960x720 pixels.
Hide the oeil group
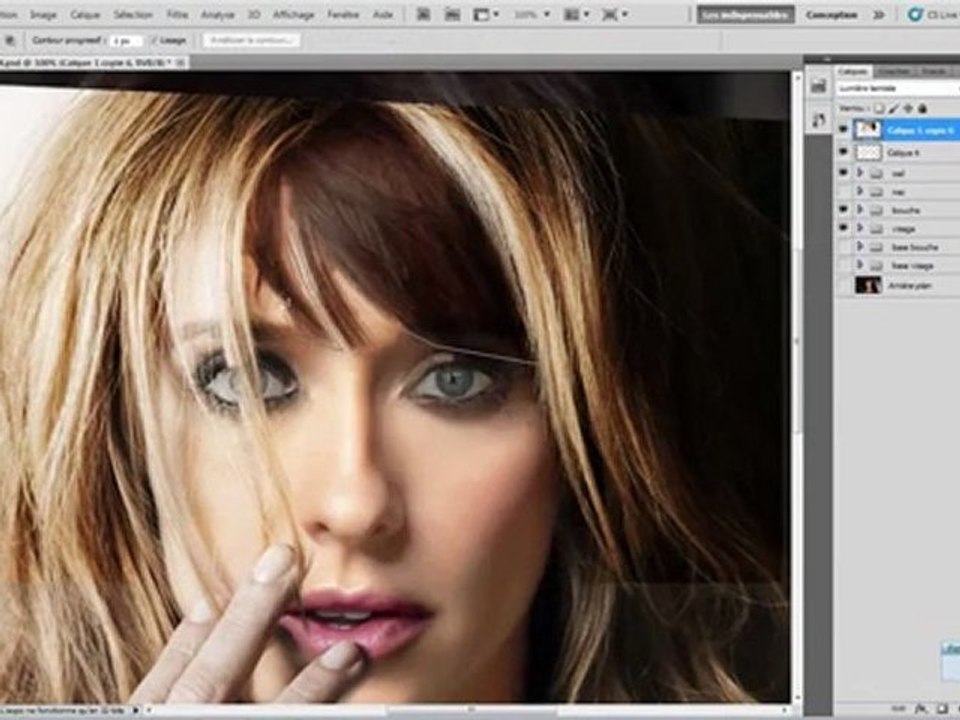tap(844, 173)
